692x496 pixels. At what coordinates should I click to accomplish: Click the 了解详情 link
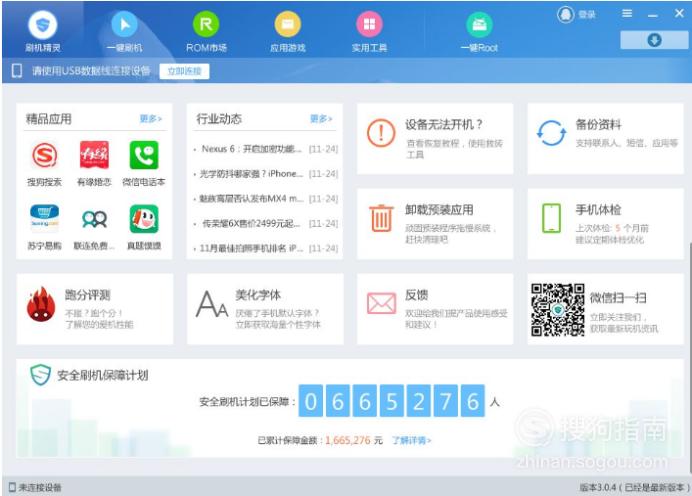(x=411, y=440)
